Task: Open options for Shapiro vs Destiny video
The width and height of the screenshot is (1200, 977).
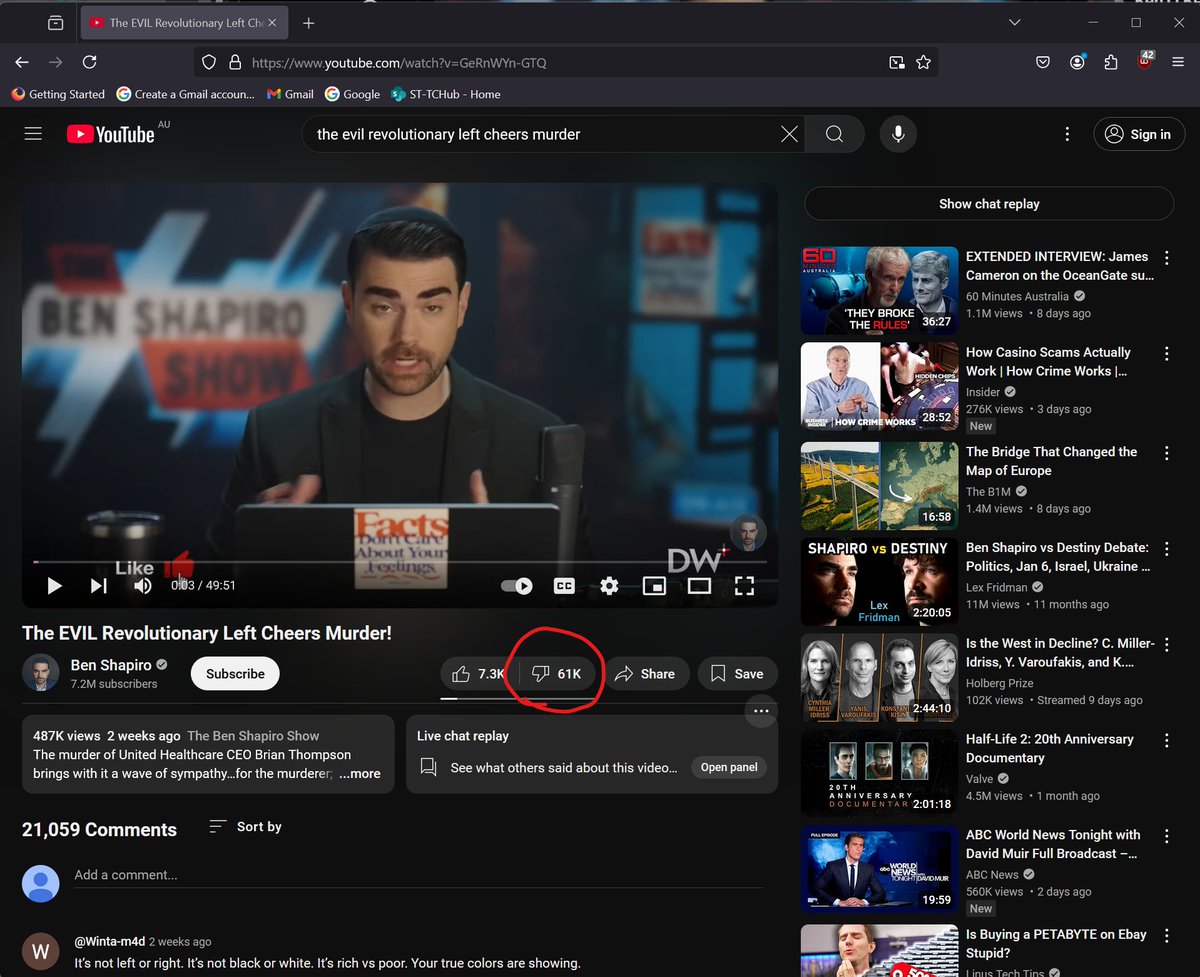Action: (1166, 549)
